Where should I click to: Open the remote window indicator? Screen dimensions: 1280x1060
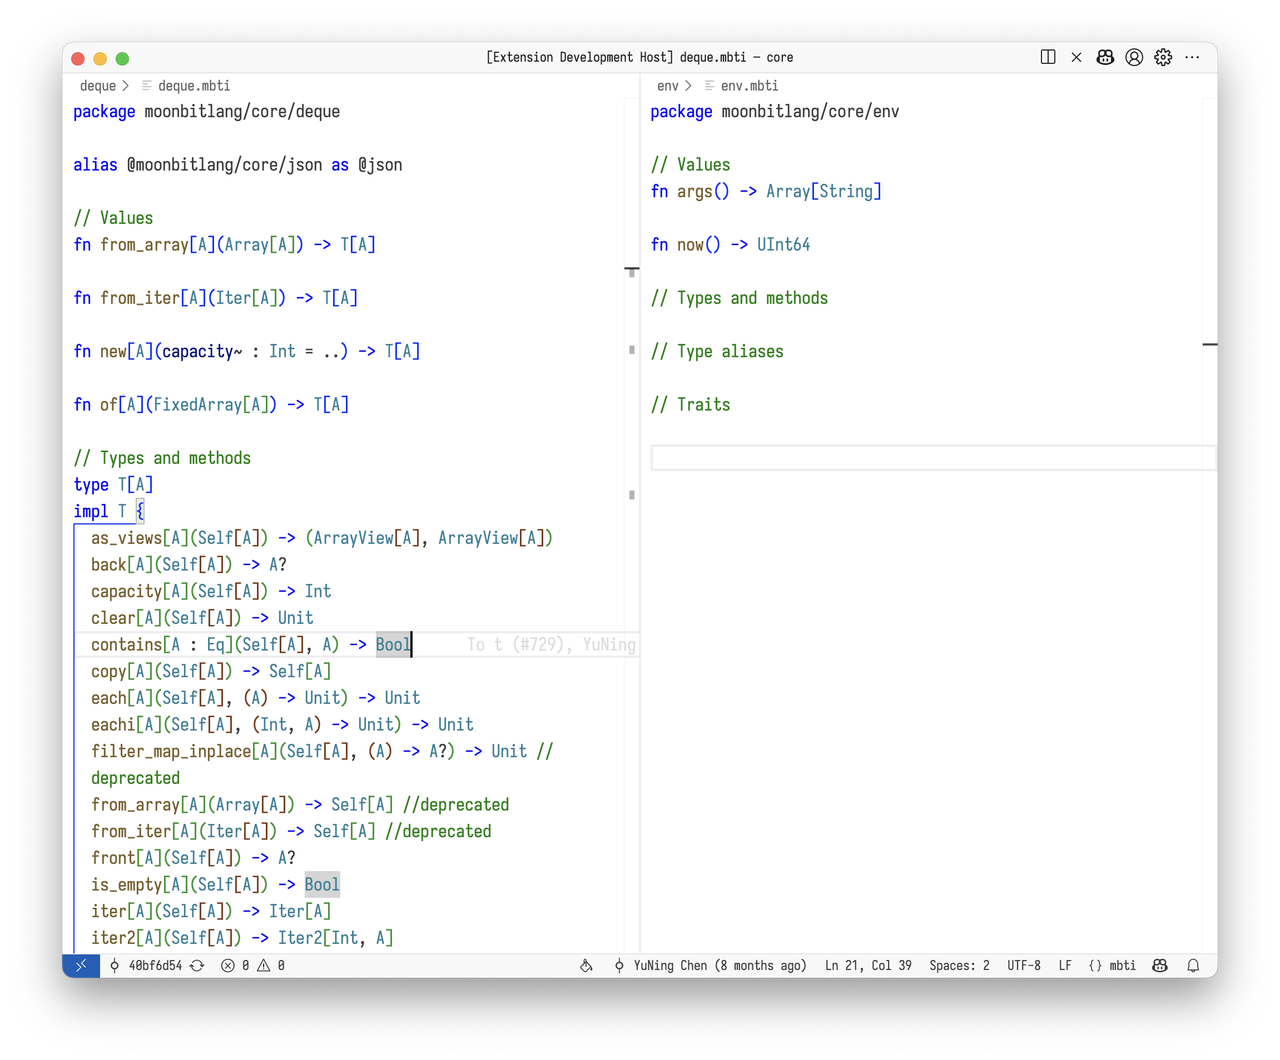pos(81,965)
